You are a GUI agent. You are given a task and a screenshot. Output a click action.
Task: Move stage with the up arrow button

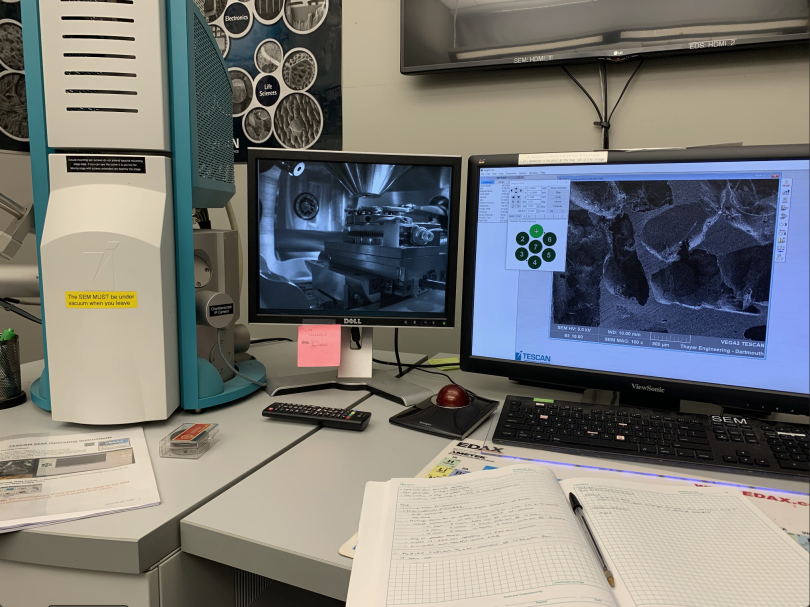click(x=516, y=189)
